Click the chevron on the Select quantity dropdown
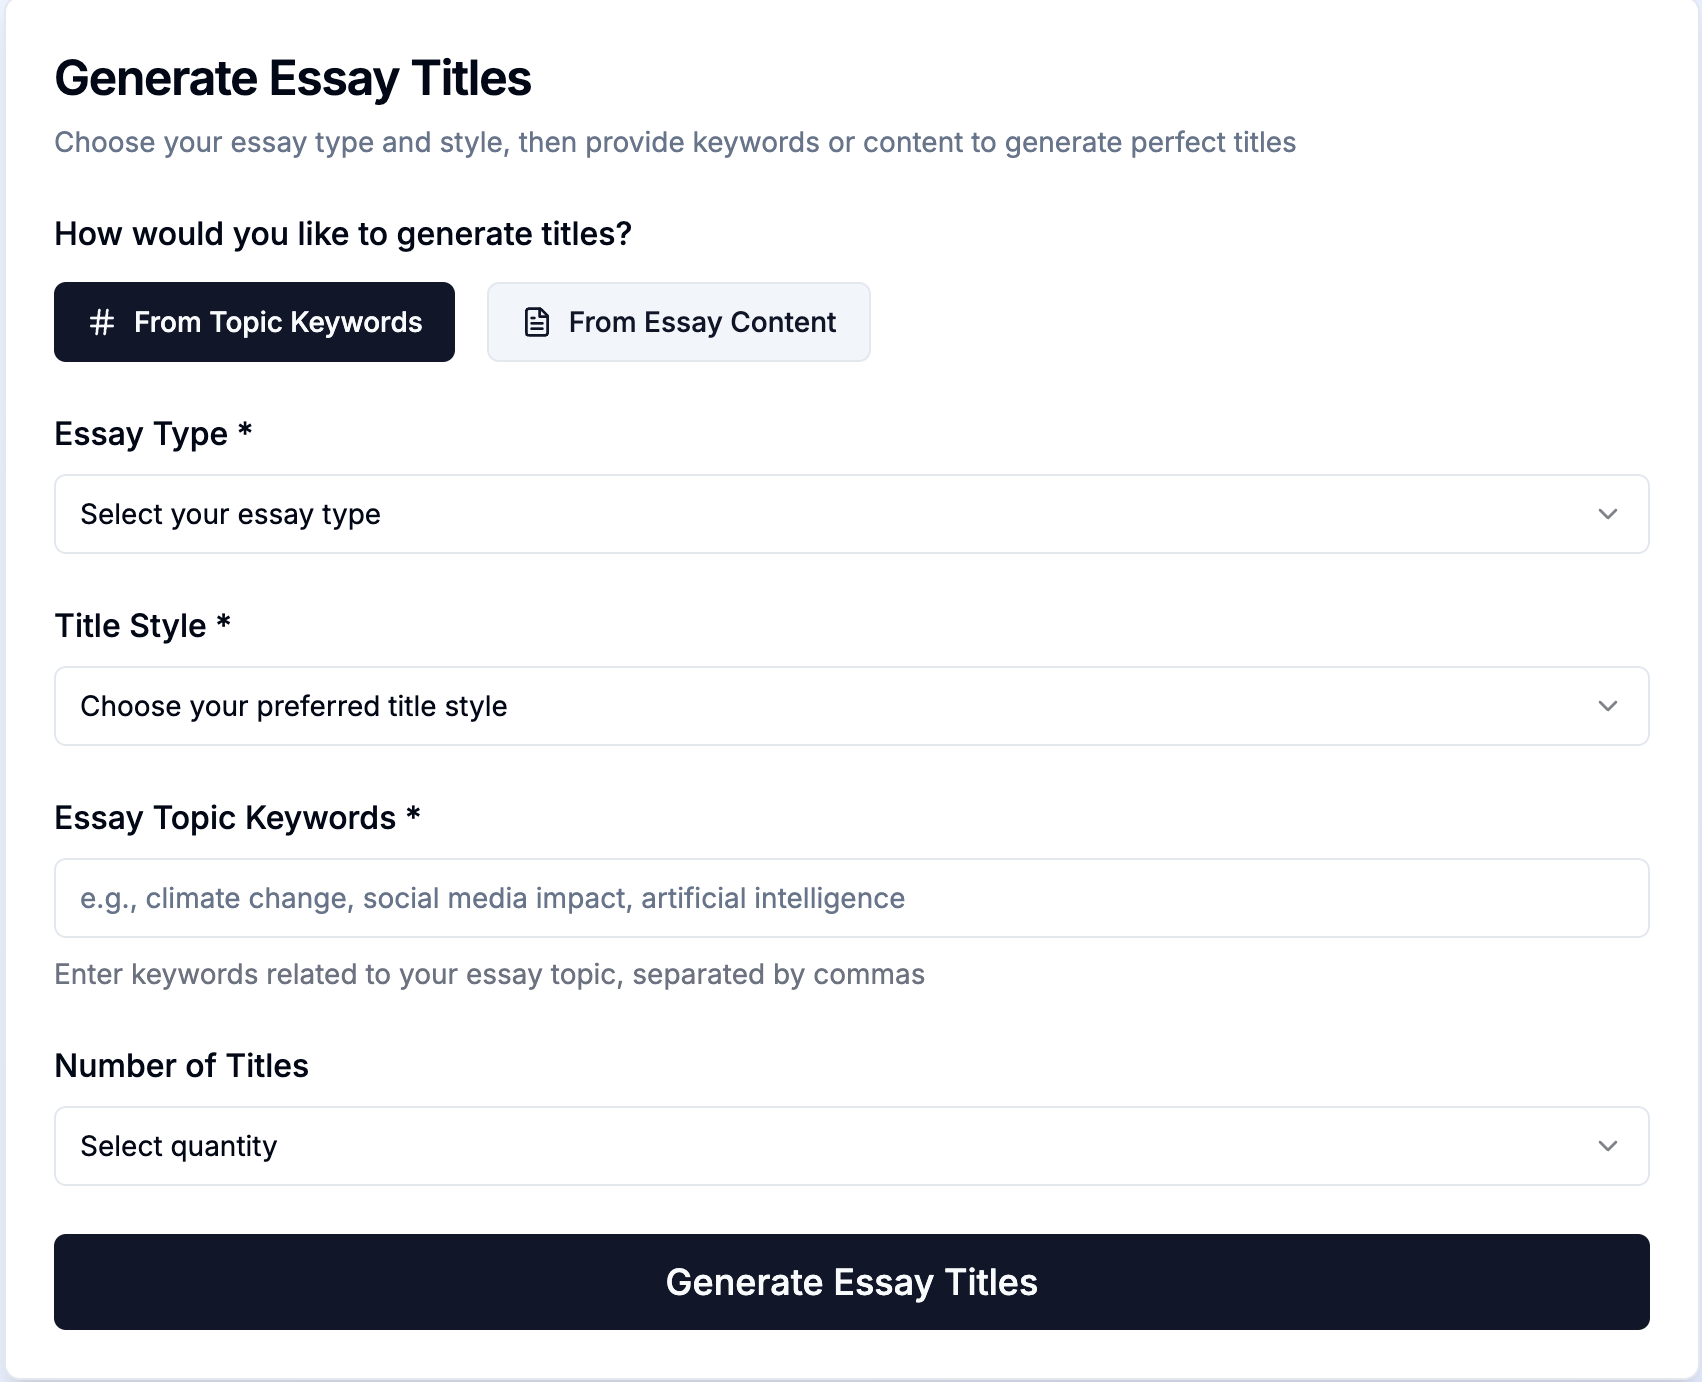 click(1607, 1146)
